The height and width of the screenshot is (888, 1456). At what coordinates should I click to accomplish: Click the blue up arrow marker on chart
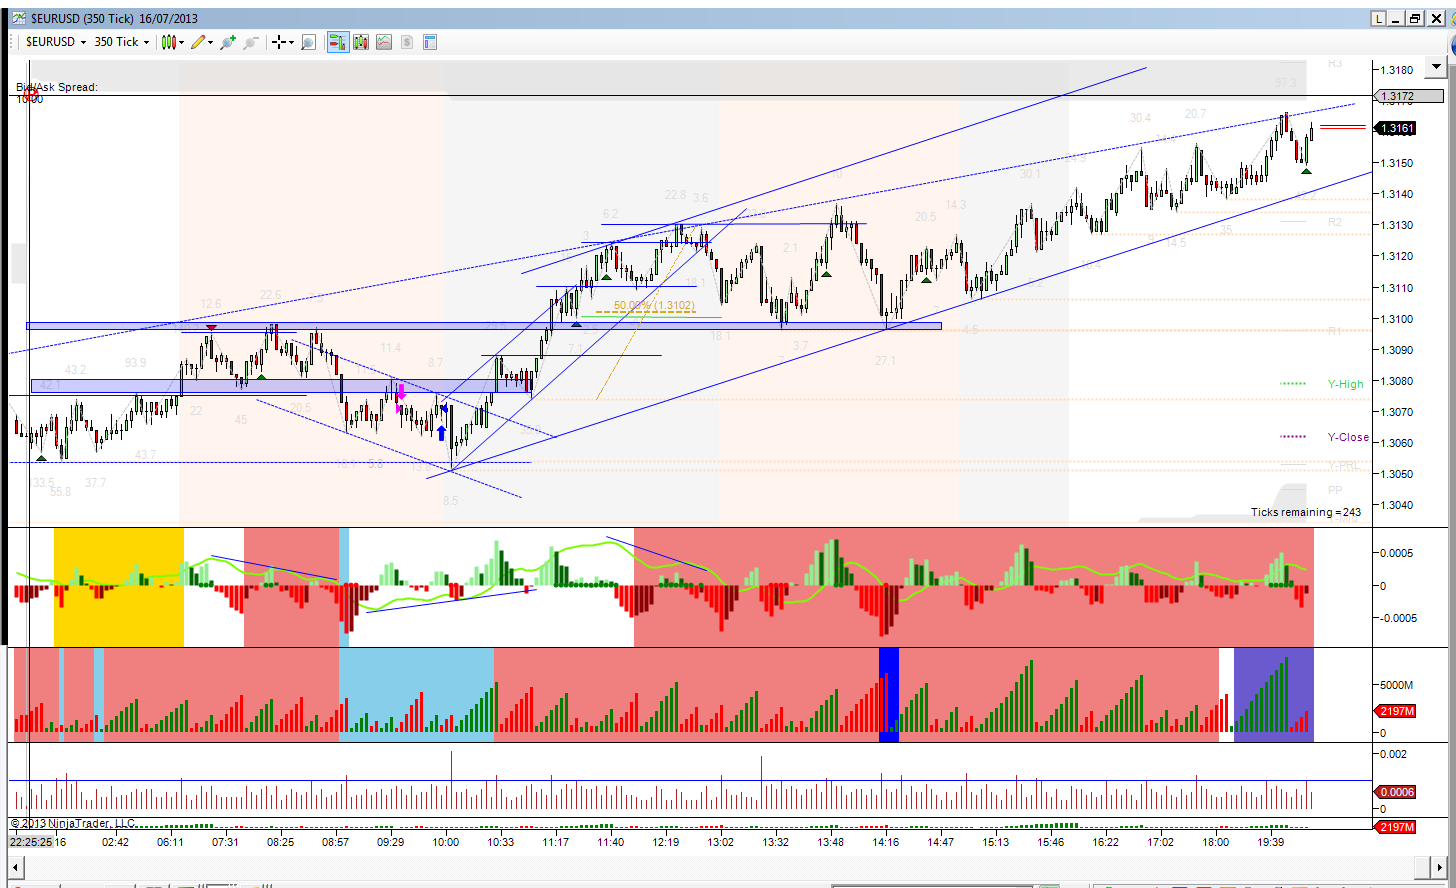coord(441,433)
